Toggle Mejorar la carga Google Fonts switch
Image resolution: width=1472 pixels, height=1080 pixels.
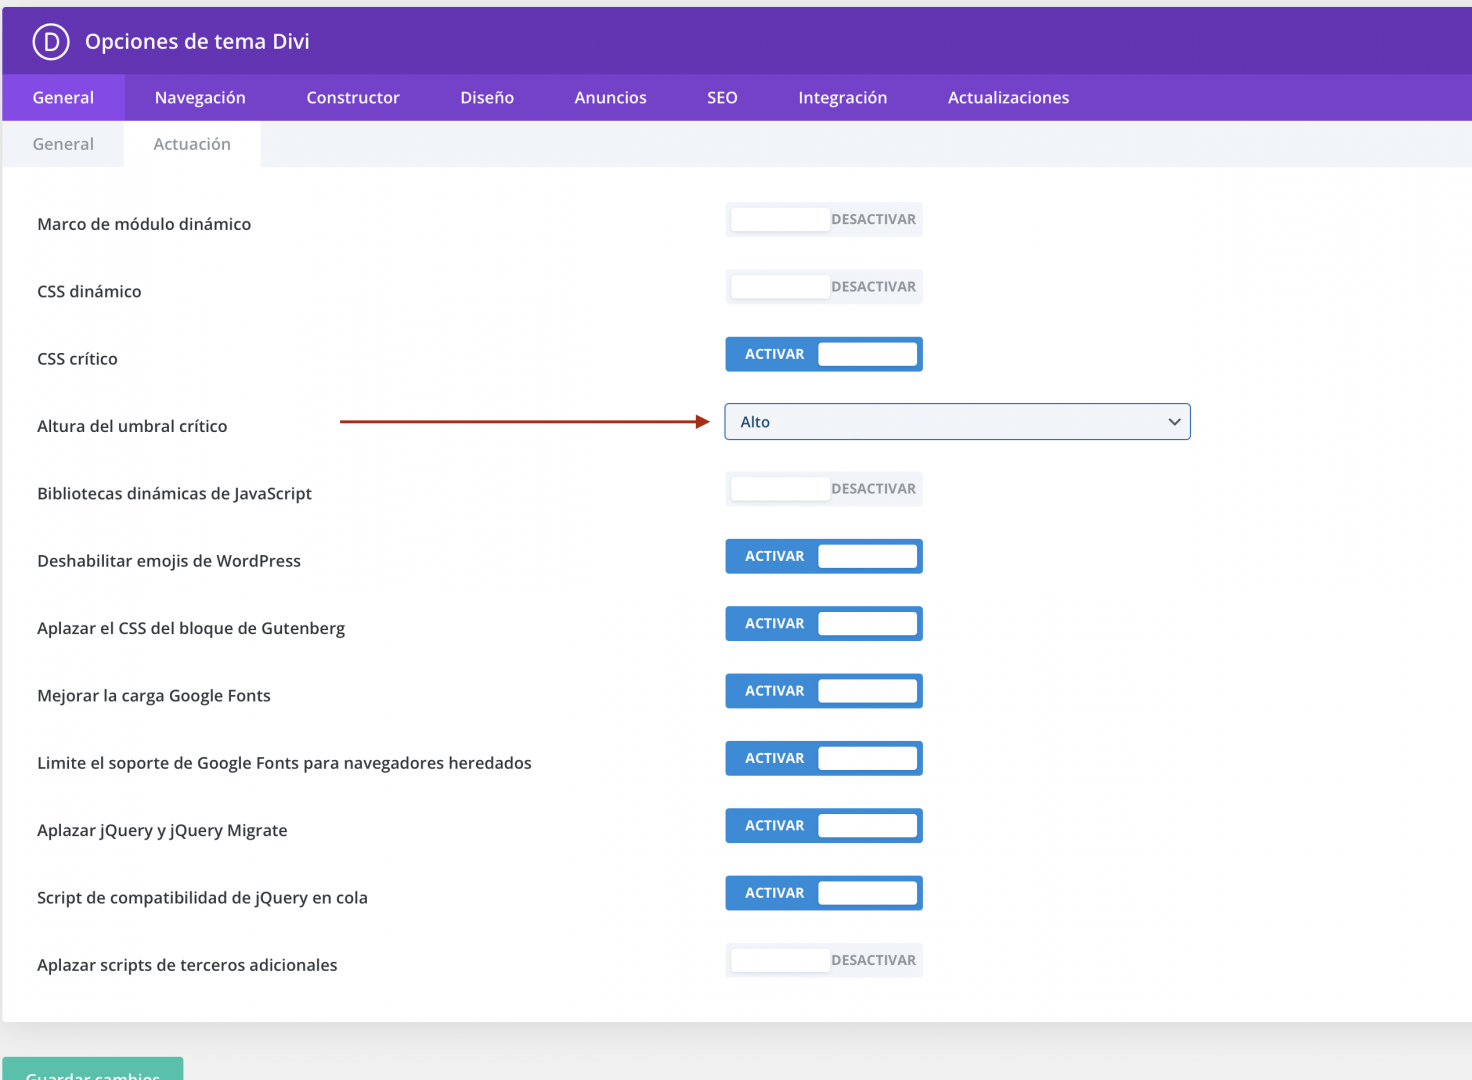click(824, 691)
